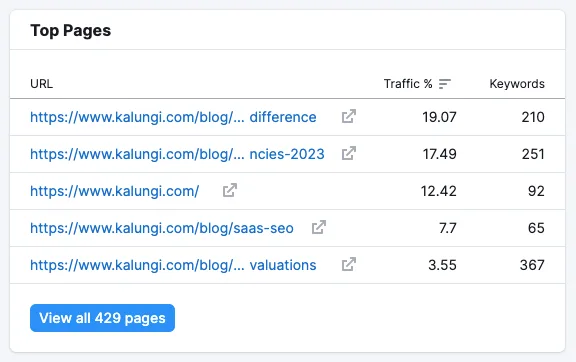The height and width of the screenshot is (362, 576).
Task: Select the keywords count 210
Action: tap(533, 117)
